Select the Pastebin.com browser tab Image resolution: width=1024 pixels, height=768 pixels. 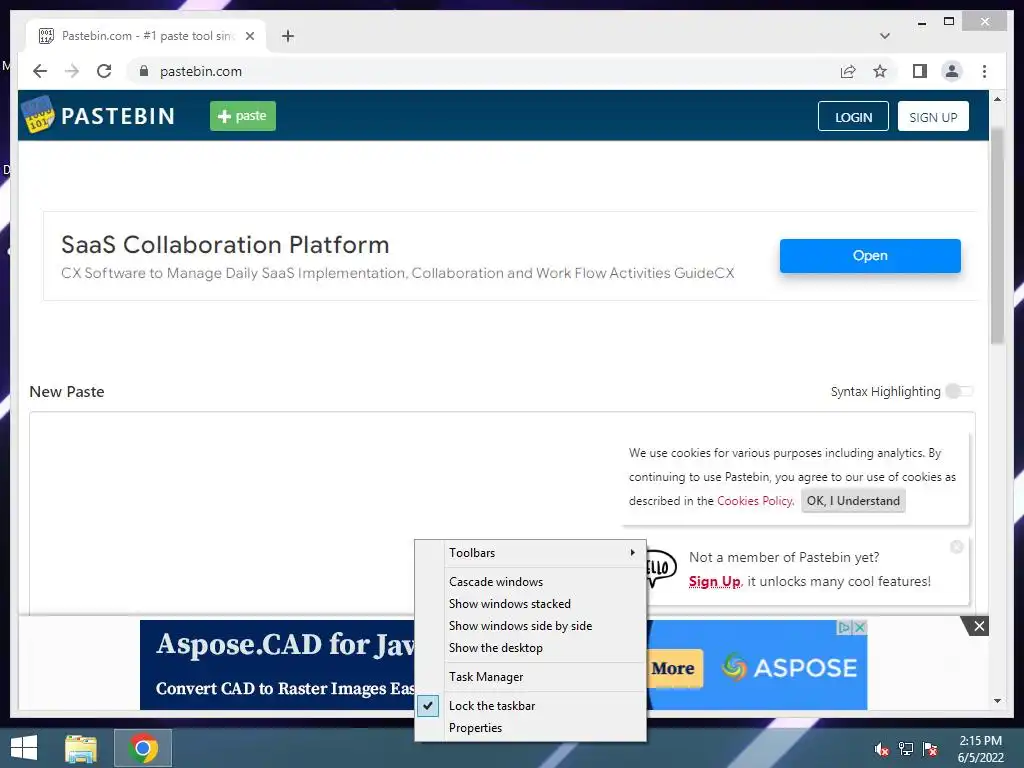pyautogui.click(x=146, y=36)
